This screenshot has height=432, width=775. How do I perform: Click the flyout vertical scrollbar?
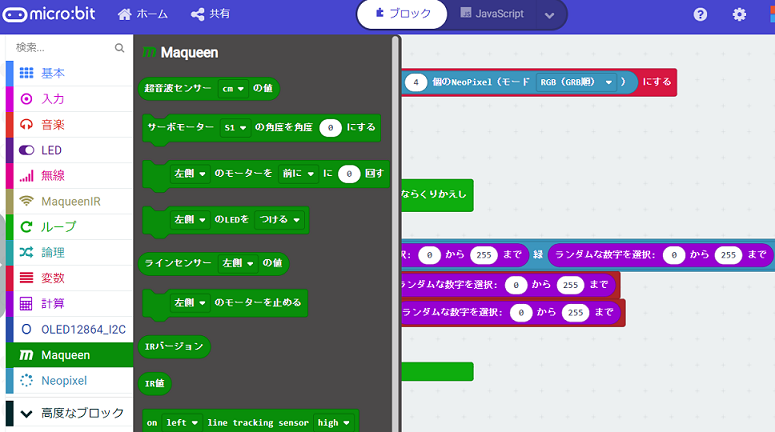click(395, 232)
